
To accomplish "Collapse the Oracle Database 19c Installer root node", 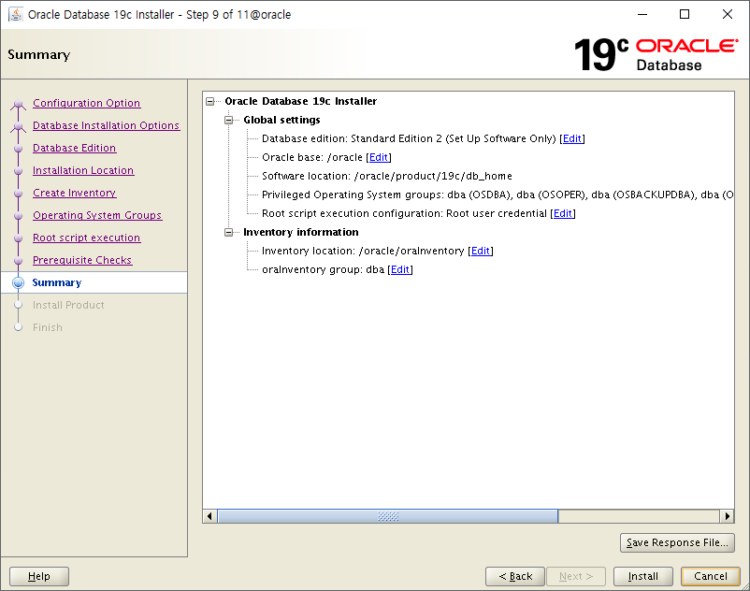I will [x=210, y=101].
